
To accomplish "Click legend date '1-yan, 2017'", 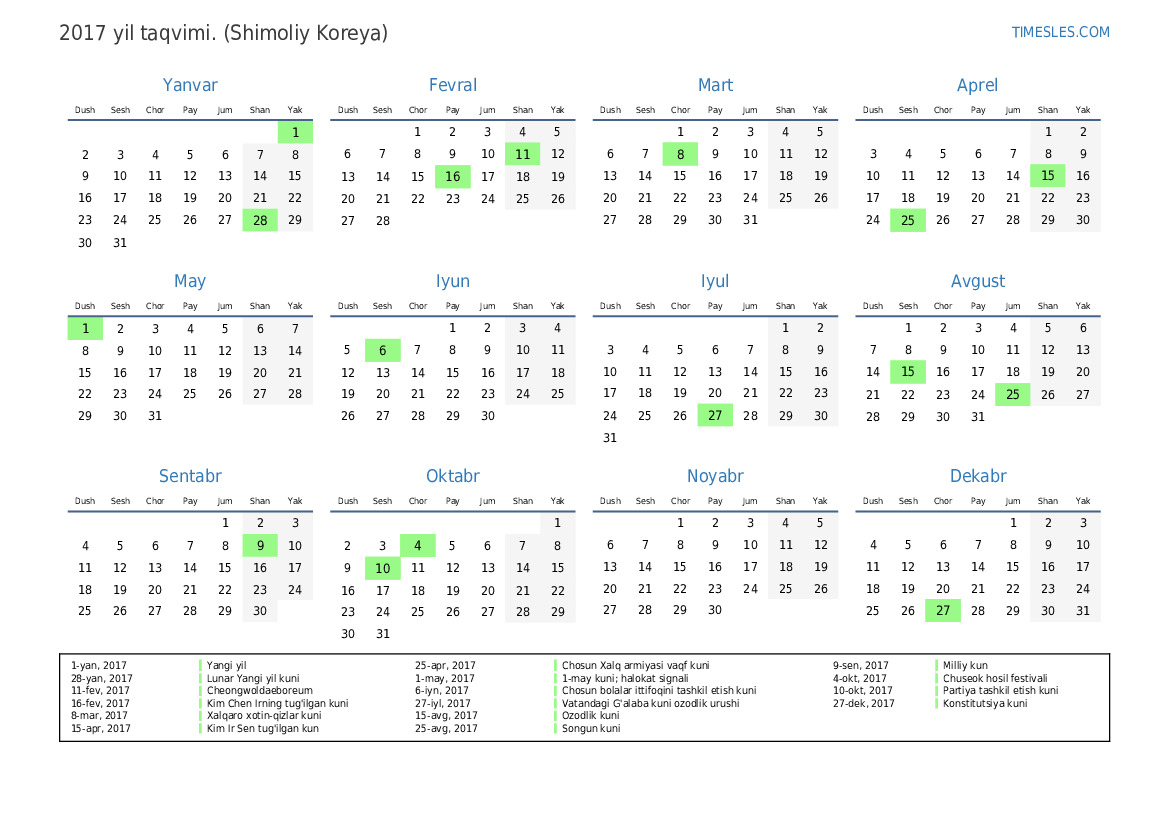I will click(98, 665).
